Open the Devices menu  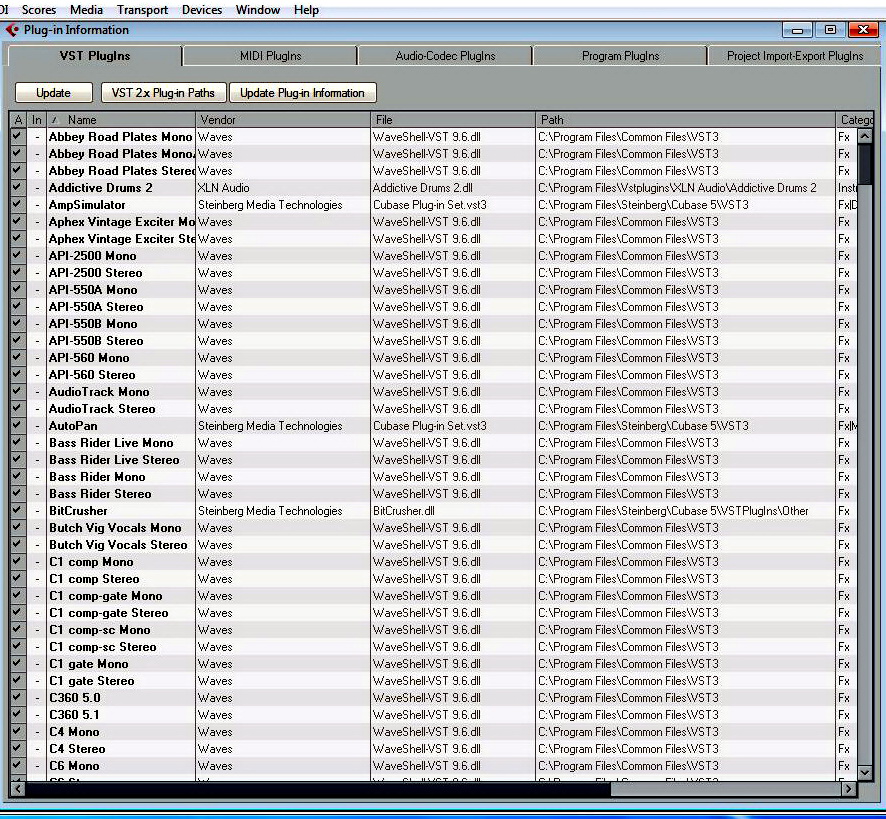click(202, 10)
